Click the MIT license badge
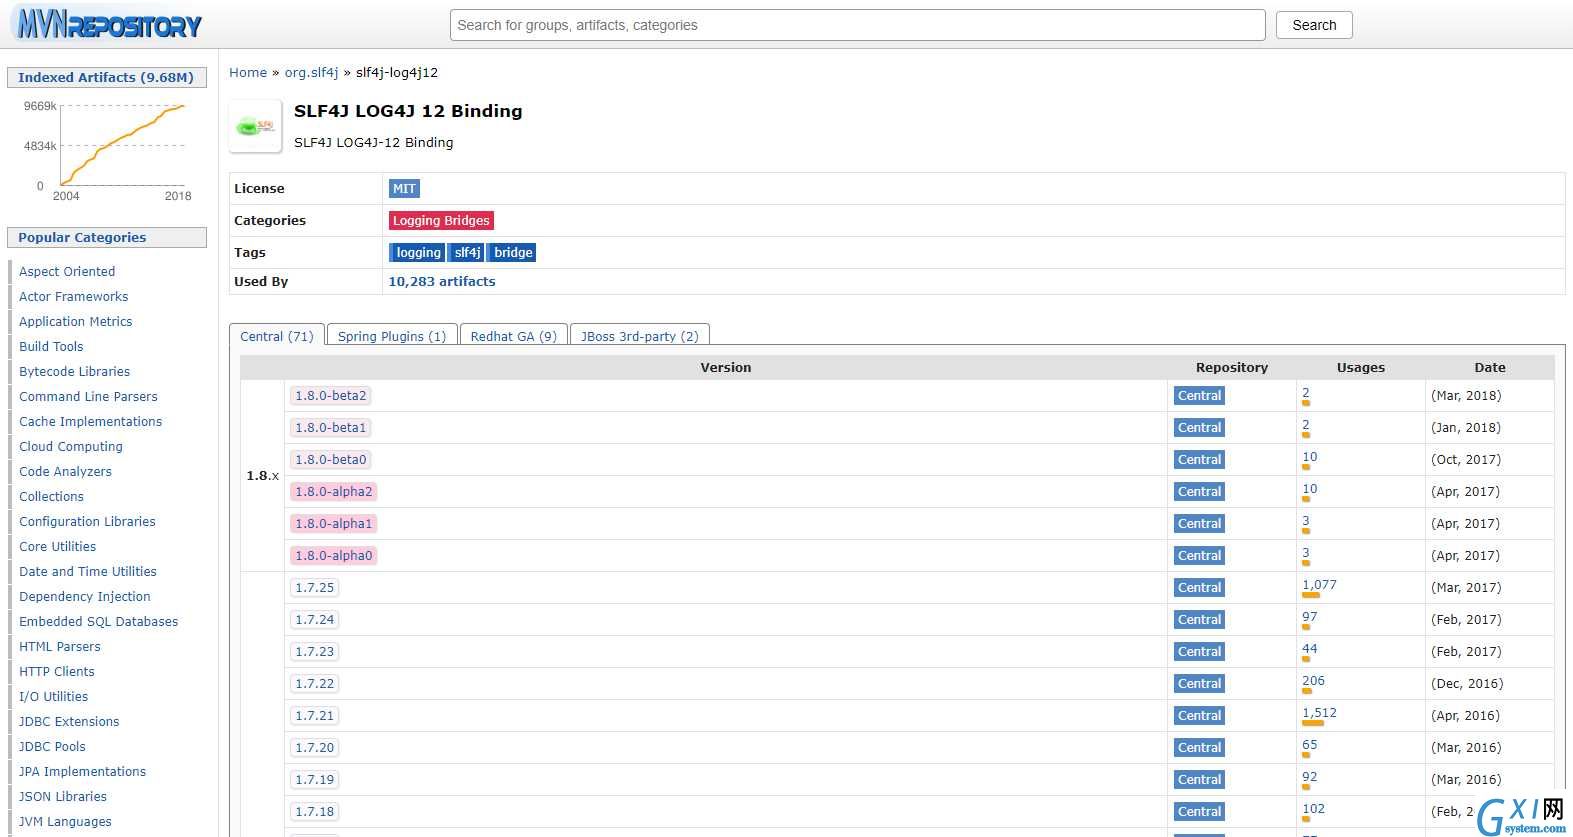The height and width of the screenshot is (837, 1573). tap(404, 189)
